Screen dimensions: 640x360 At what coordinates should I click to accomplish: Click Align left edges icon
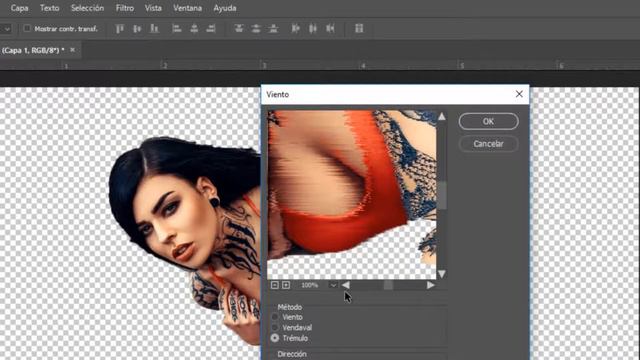tap(176, 29)
